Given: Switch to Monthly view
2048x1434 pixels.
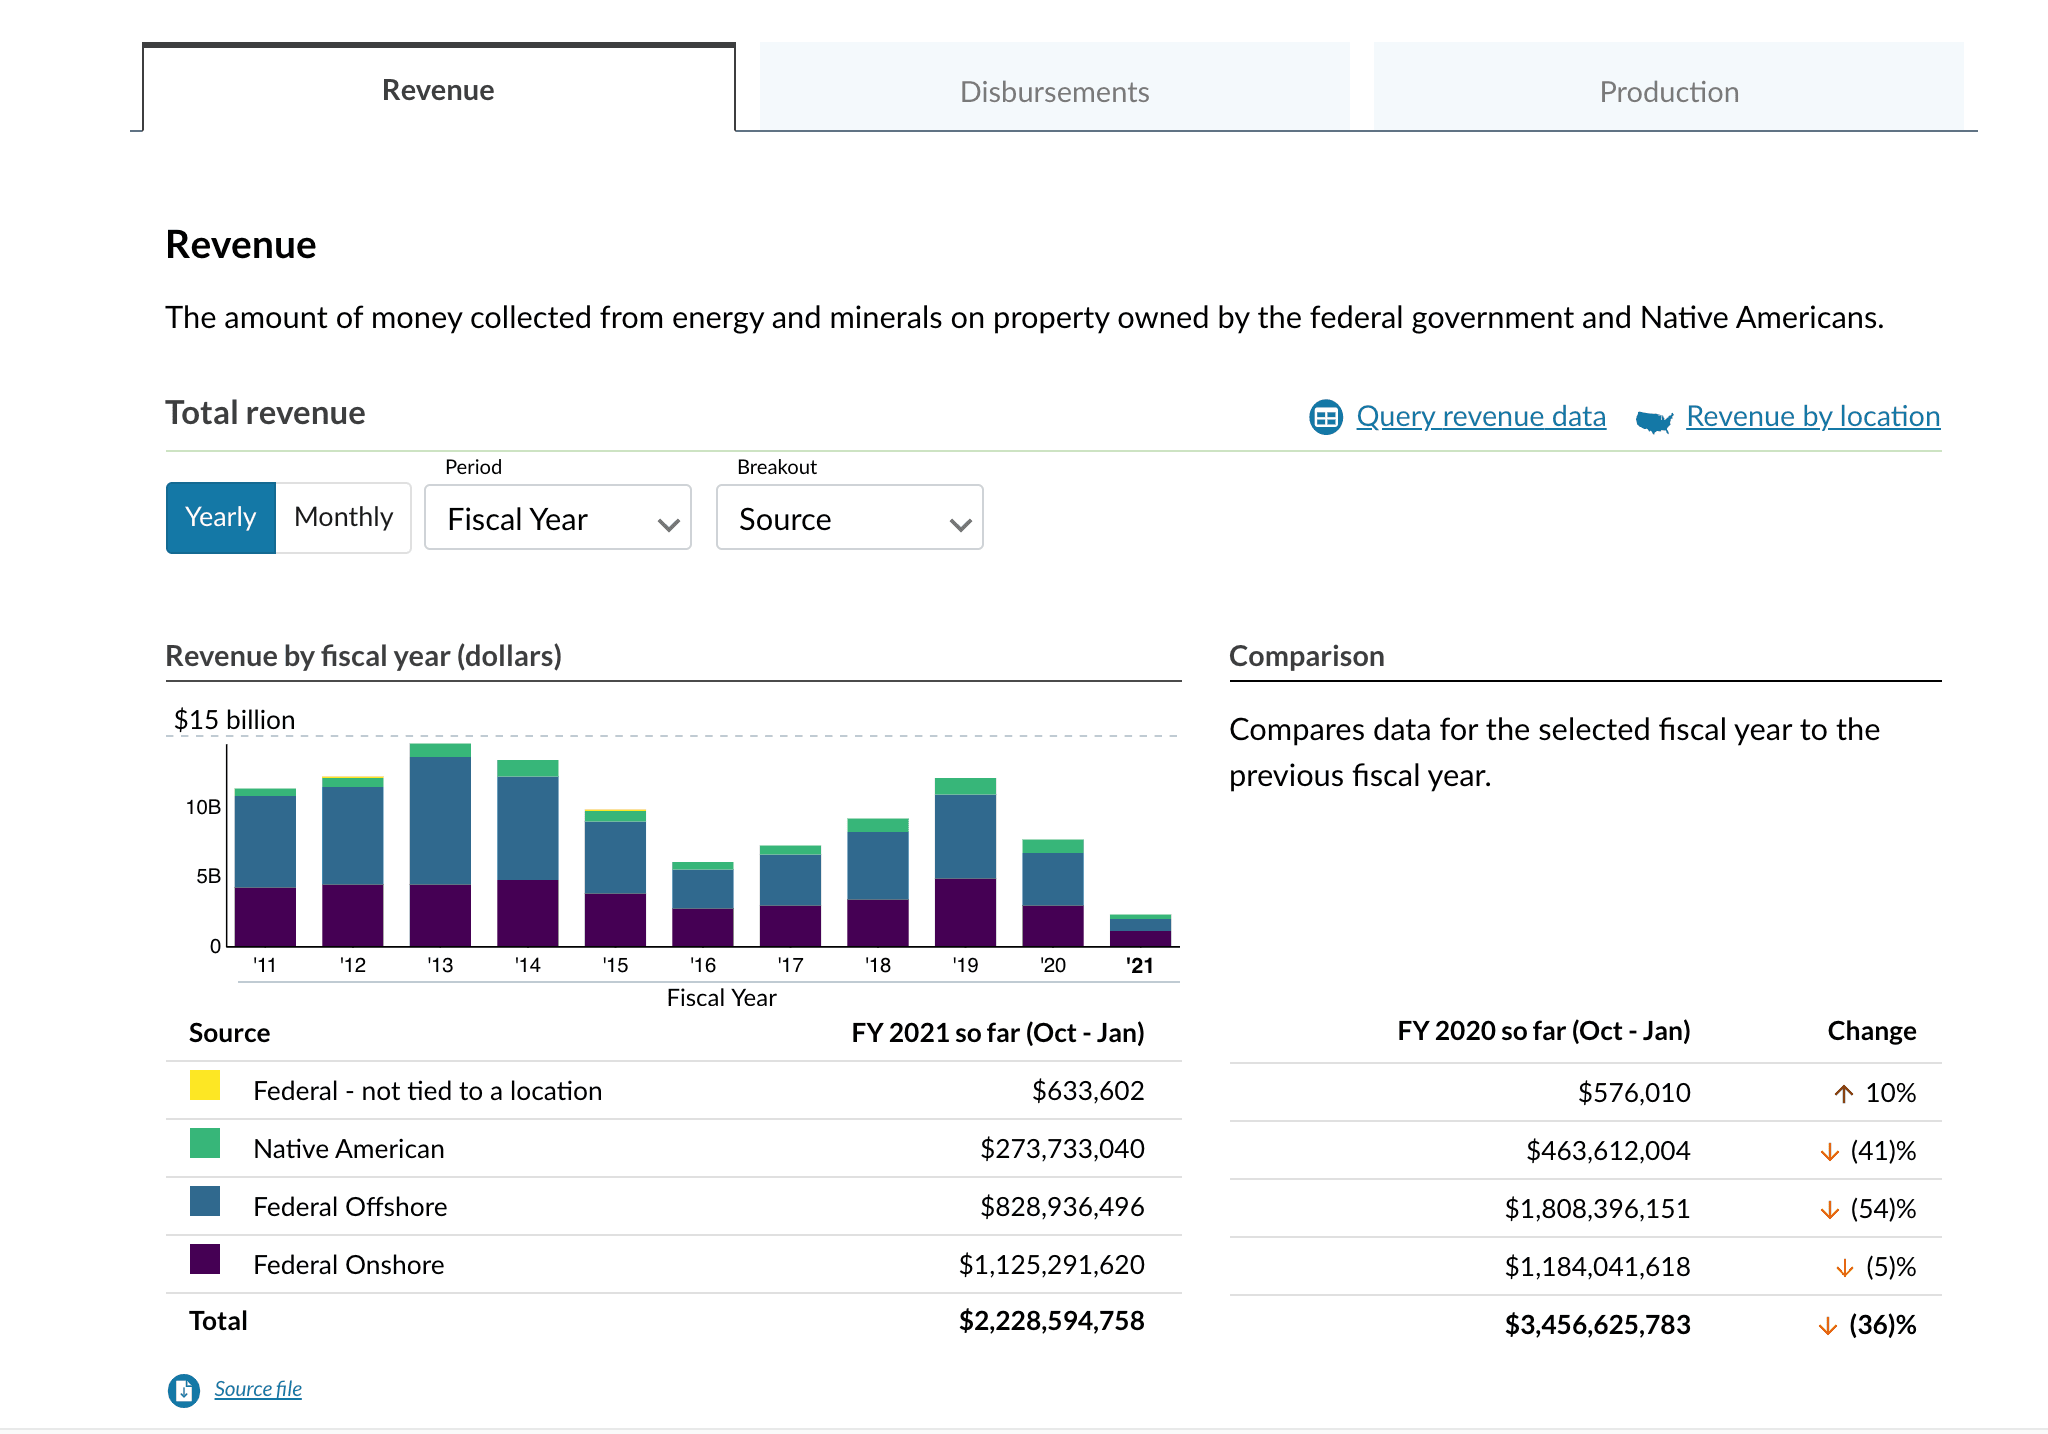Looking at the screenshot, I should [343, 517].
